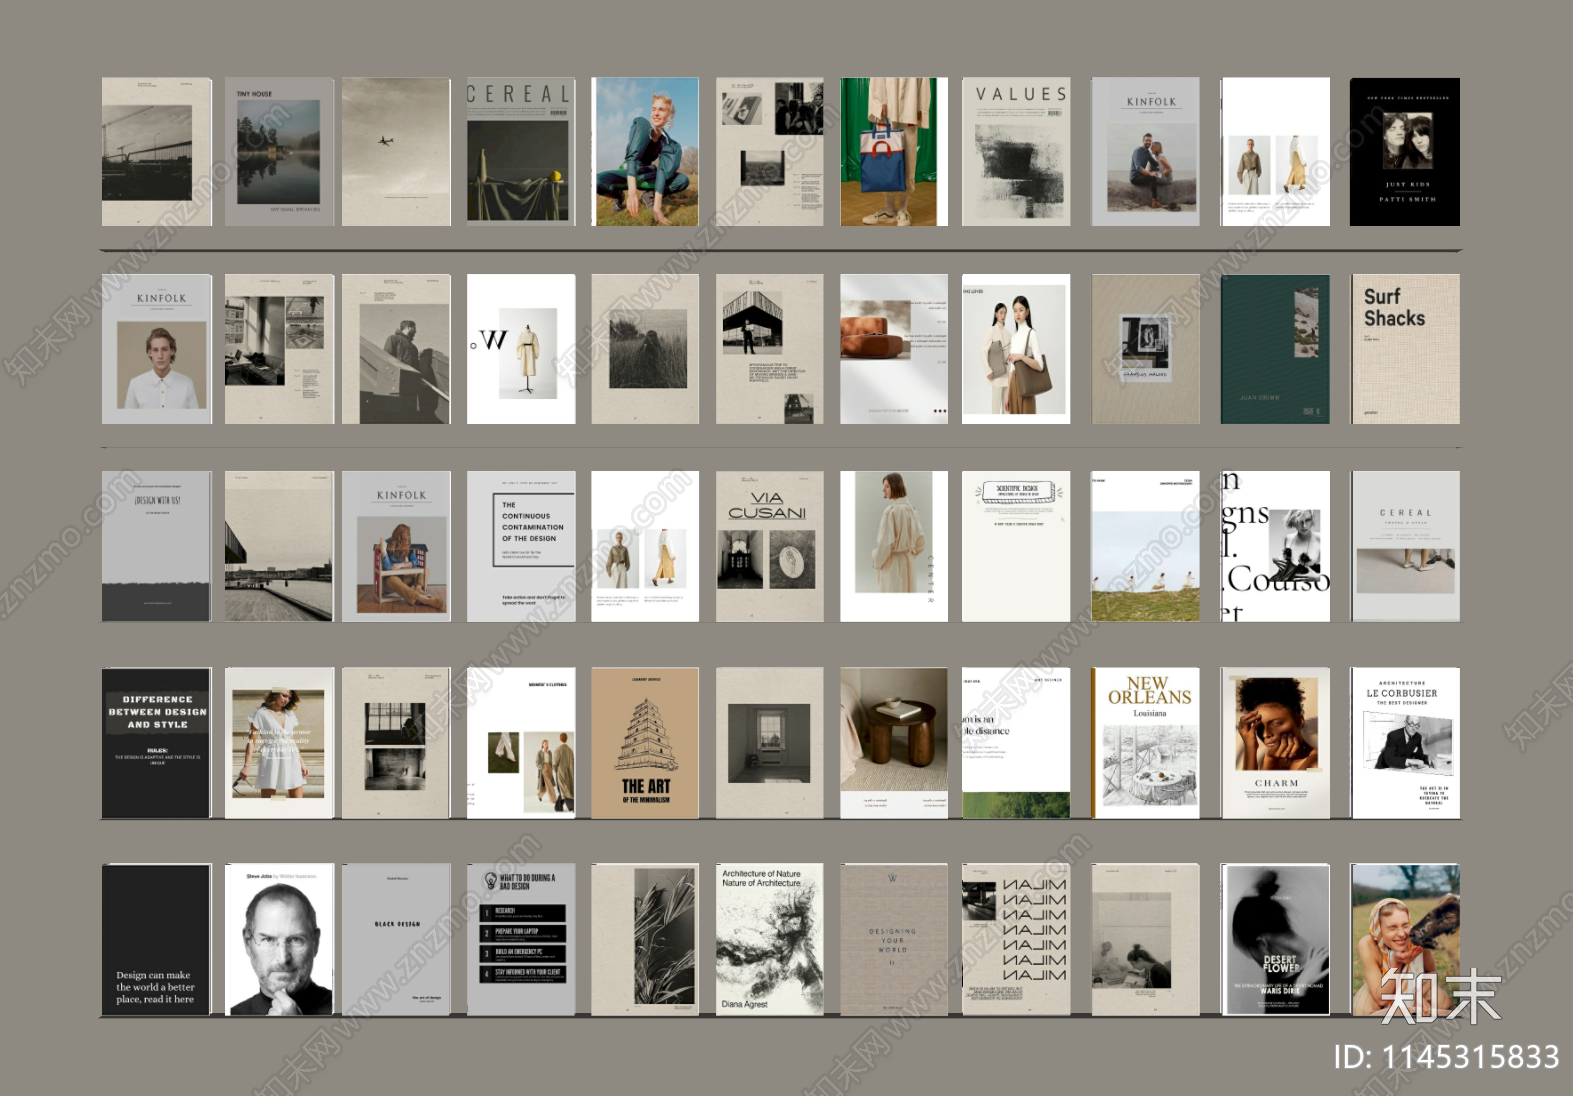Select the NEW ORLEANS Louisiana cover
The image size is (1573, 1096).
1145,743
